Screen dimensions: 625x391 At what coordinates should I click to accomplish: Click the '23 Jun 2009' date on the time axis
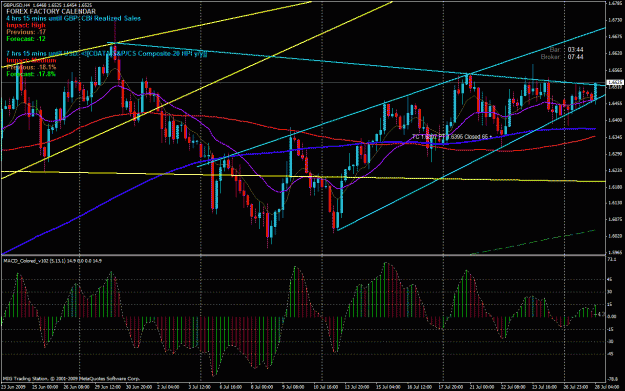click(13, 387)
